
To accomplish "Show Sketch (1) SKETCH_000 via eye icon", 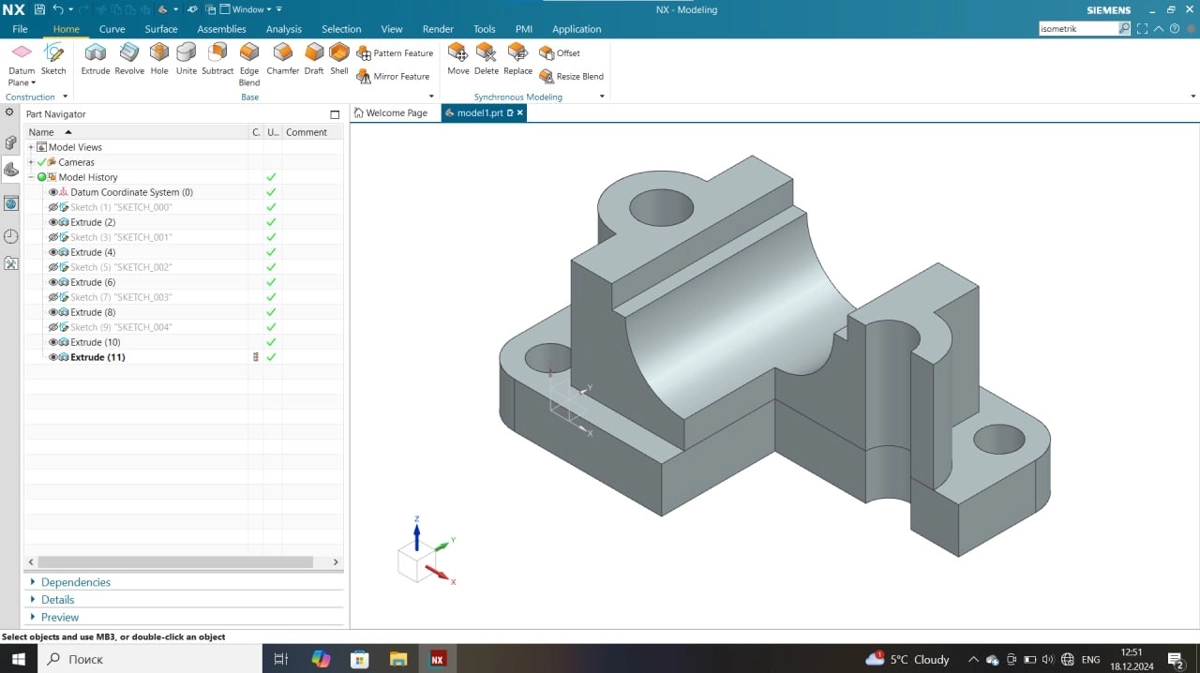I will [54, 207].
